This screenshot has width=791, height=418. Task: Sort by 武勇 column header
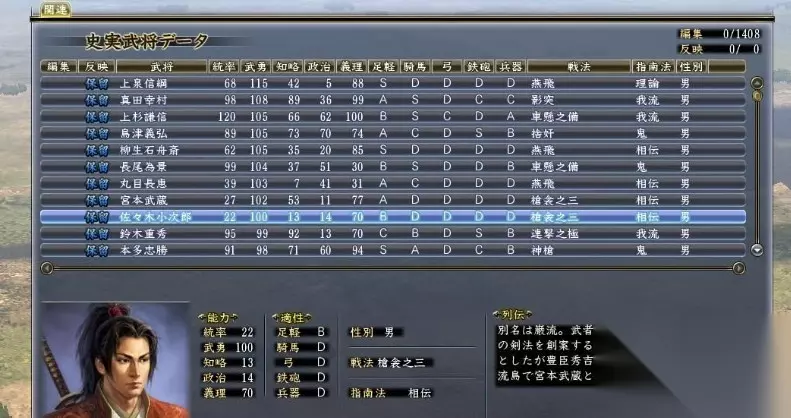(256, 67)
